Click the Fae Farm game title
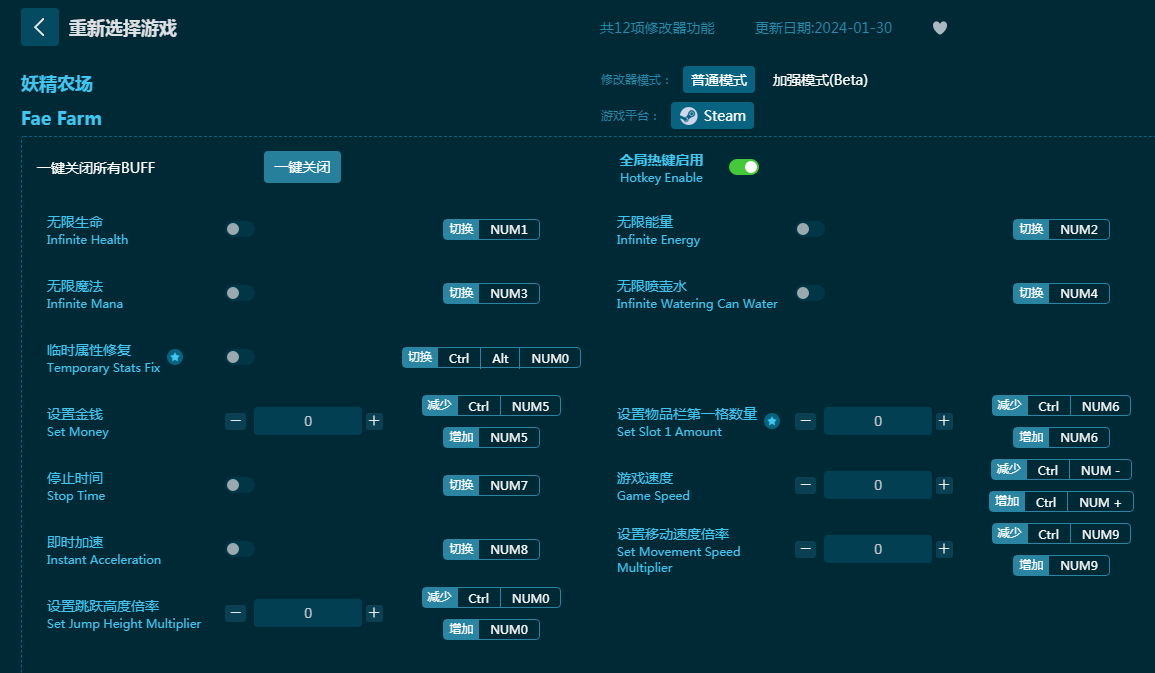 [61, 119]
